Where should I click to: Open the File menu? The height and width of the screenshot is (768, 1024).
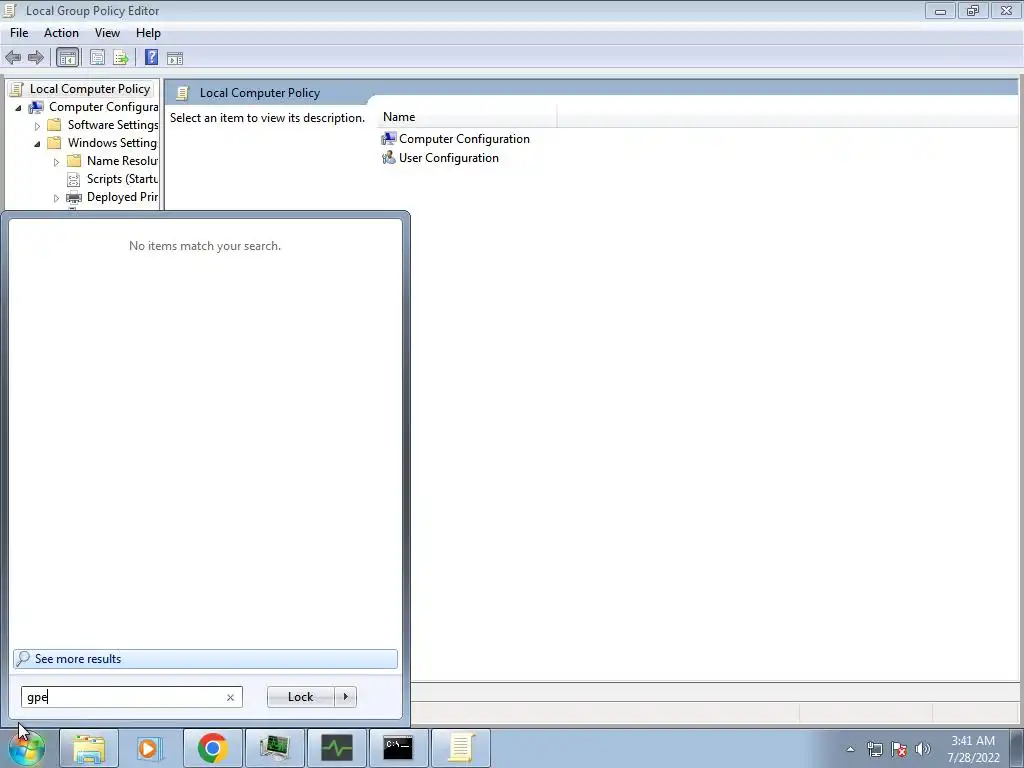click(19, 33)
